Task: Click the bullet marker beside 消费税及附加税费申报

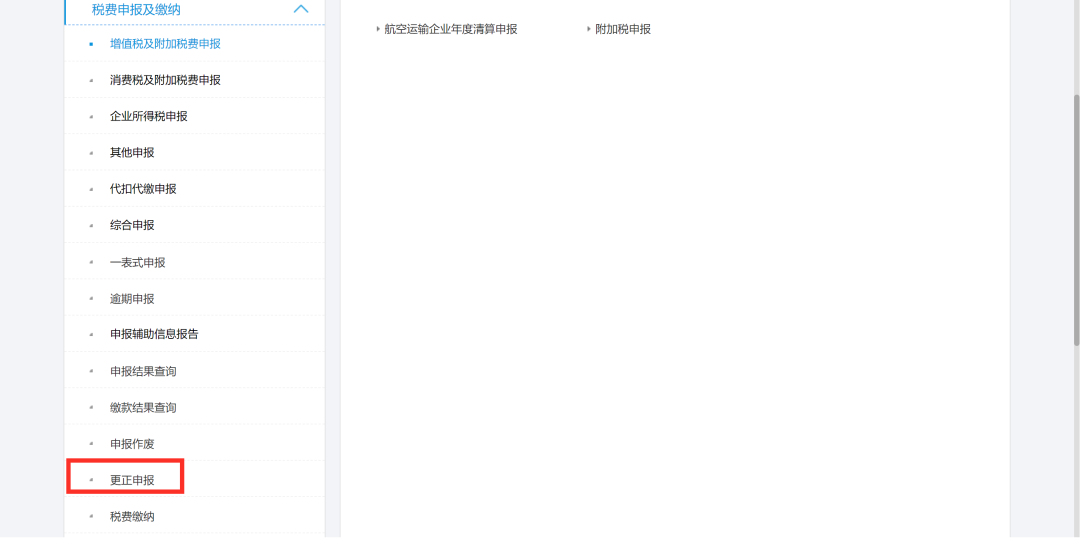Action: [x=91, y=81]
